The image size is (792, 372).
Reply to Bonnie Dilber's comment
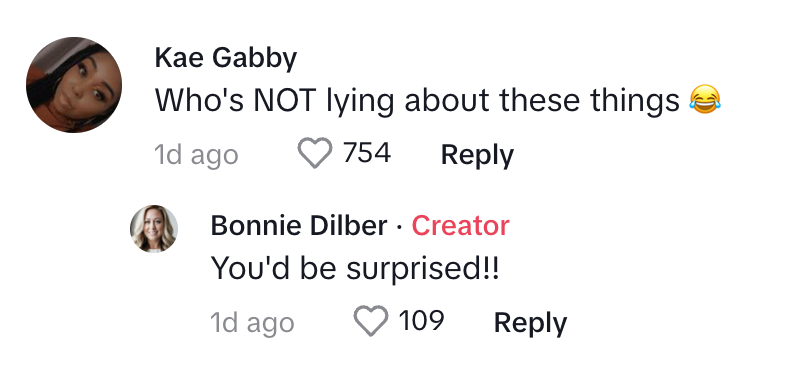pyautogui.click(x=530, y=323)
